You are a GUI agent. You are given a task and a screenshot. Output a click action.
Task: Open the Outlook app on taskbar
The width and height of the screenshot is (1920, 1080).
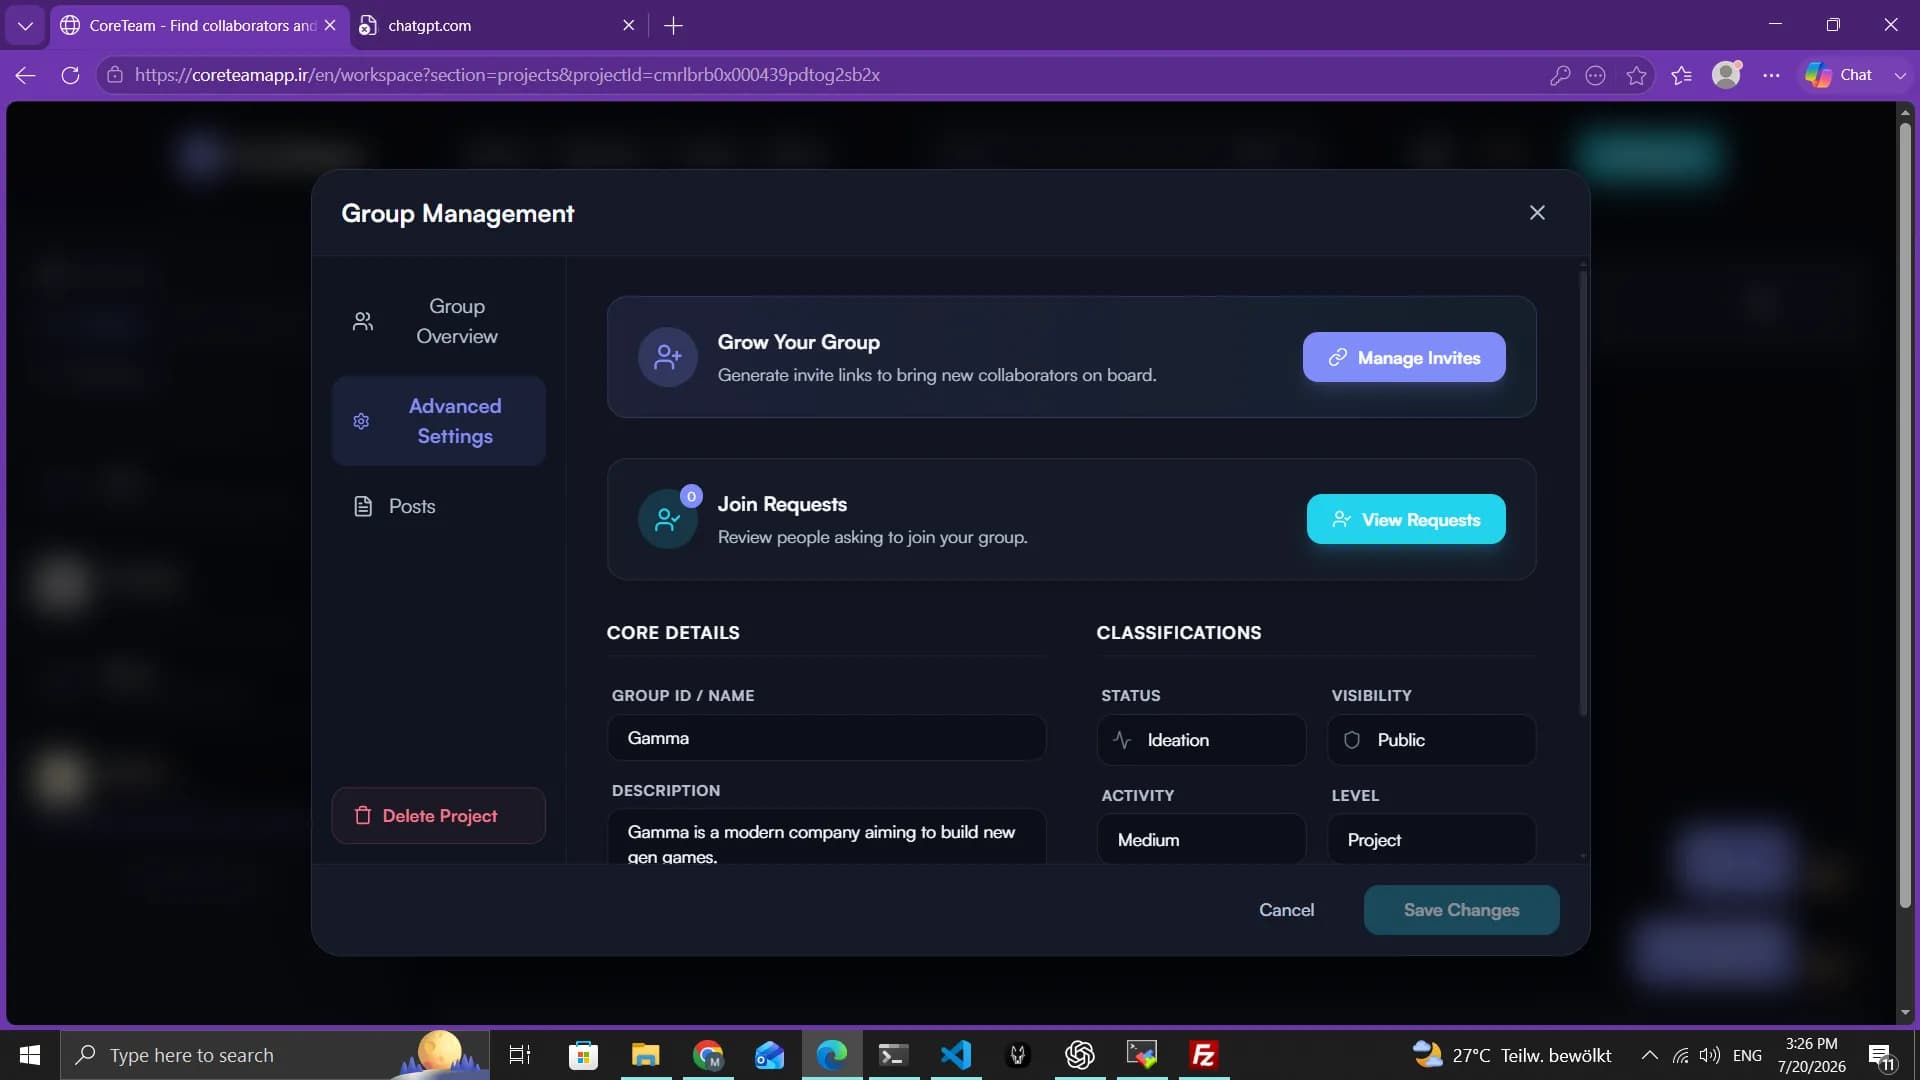(x=770, y=1055)
